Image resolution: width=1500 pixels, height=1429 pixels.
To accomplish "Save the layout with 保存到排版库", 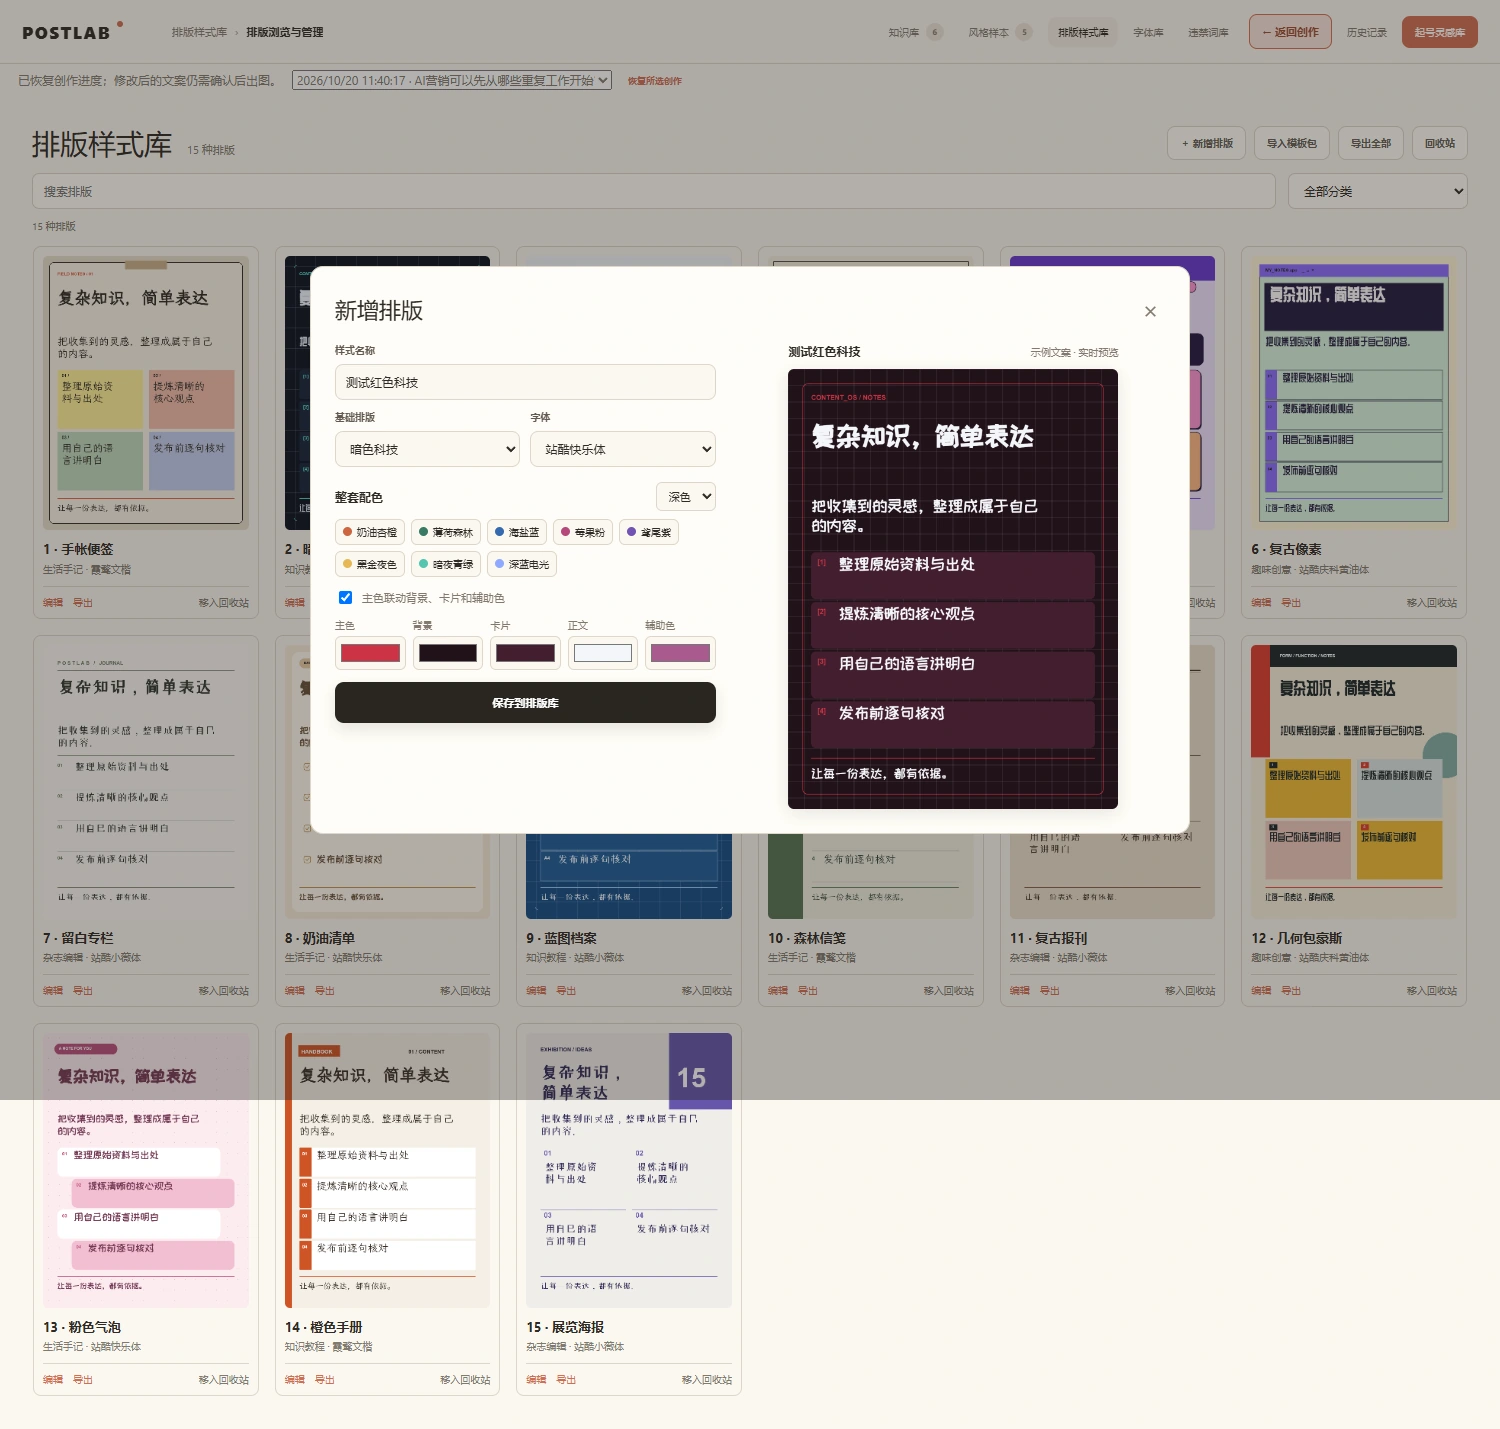I will [x=525, y=702].
